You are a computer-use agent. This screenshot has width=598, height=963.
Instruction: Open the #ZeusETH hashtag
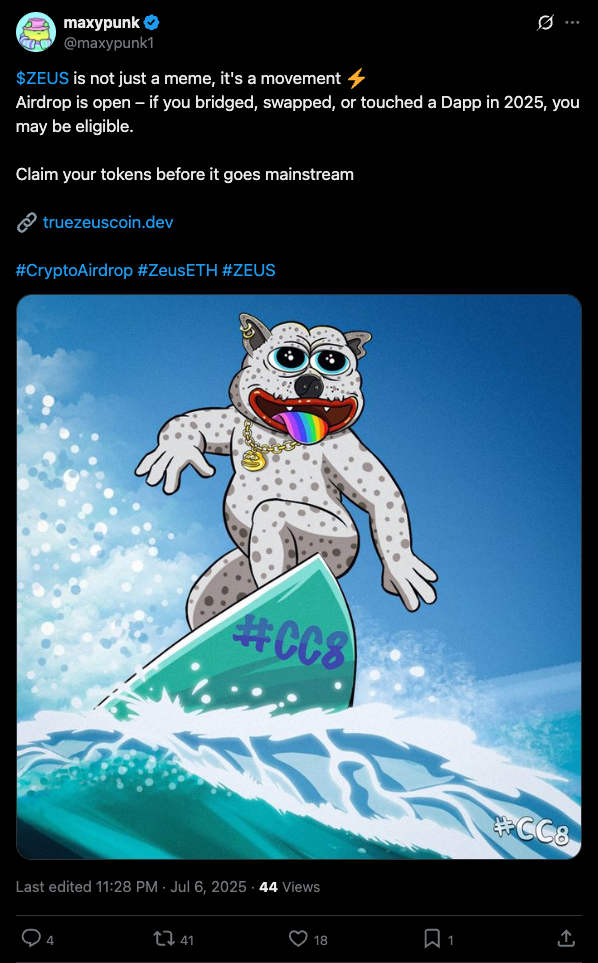tap(177, 270)
